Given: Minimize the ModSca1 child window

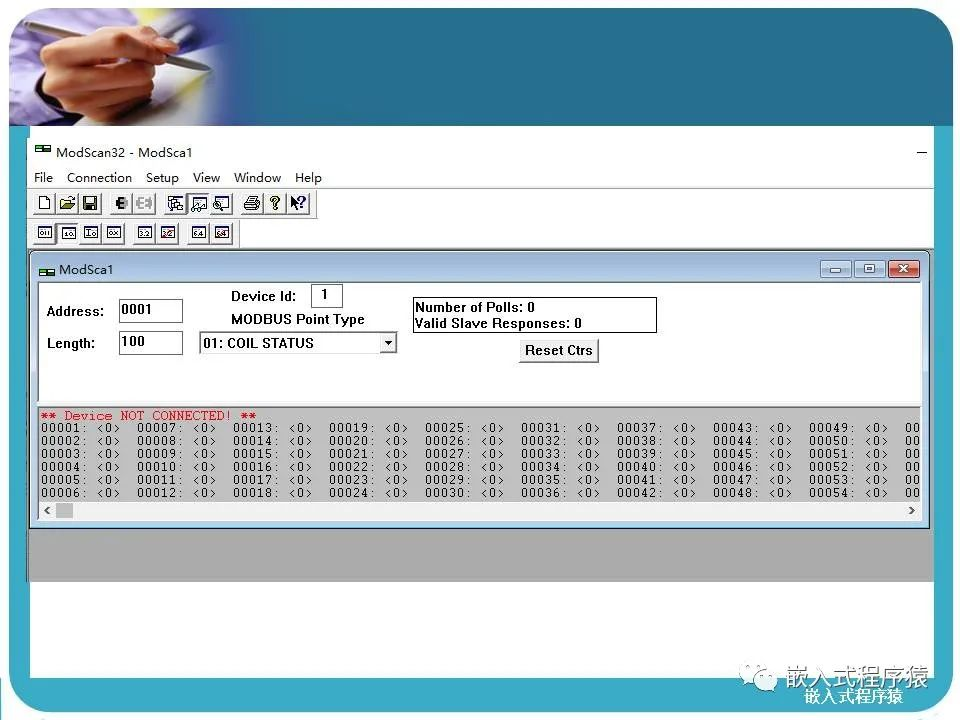Looking at the screenshot, I should coord(835,269).
